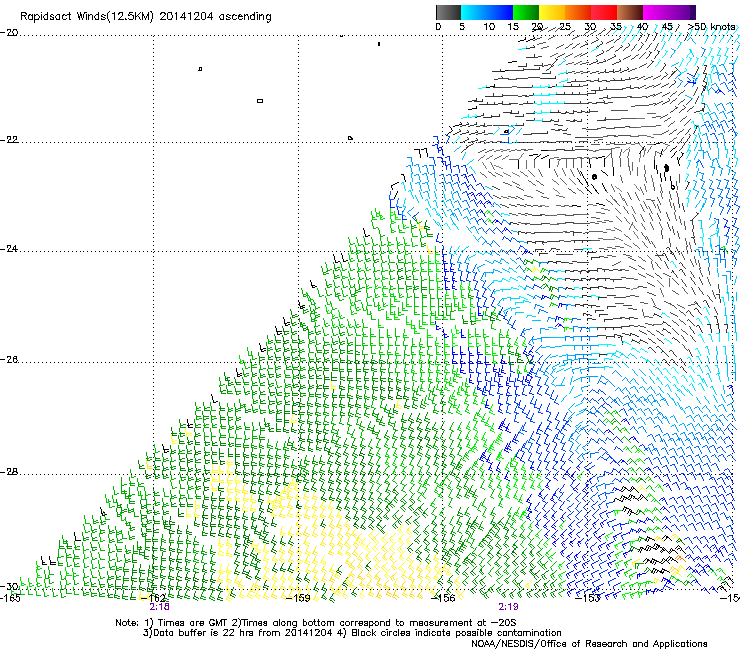Screen dimensions: 740x650
Task: Click the '-26' latitude axis label
Action: (x=9, y=360)
